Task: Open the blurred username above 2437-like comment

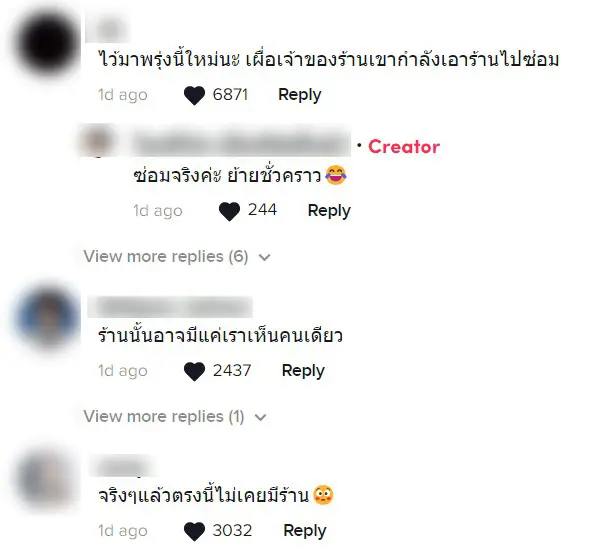Action: click(x=170, y=307)
